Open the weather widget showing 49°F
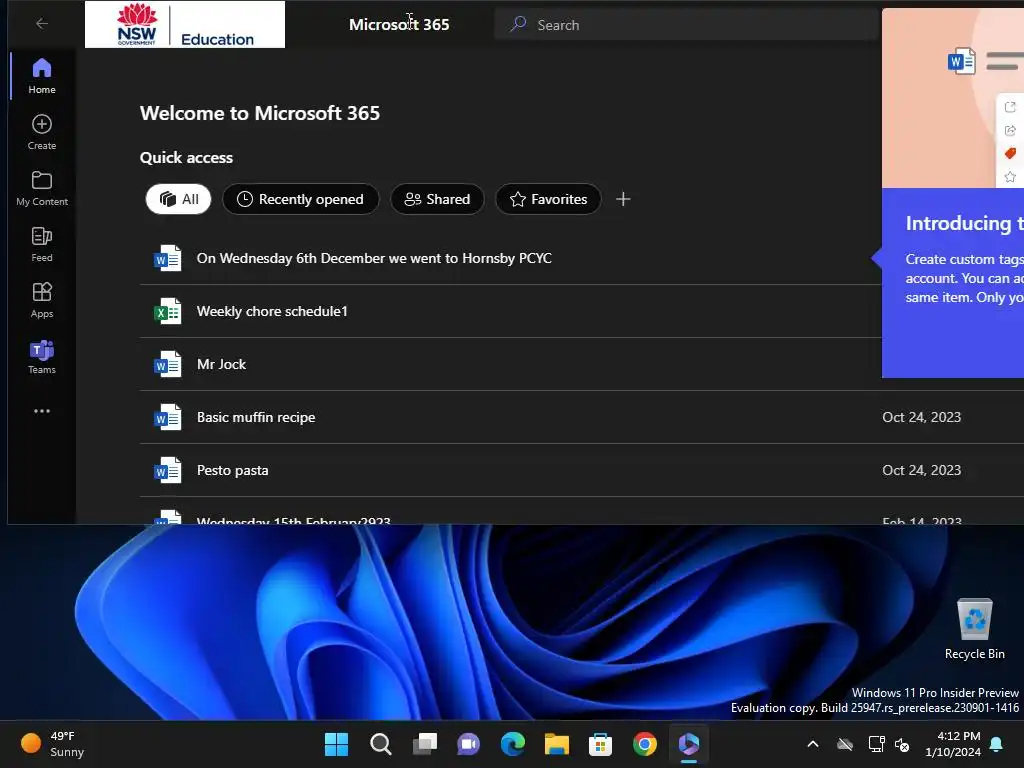Image resolution: width=1024 pixels, height=768 pixels. point(53,744)
